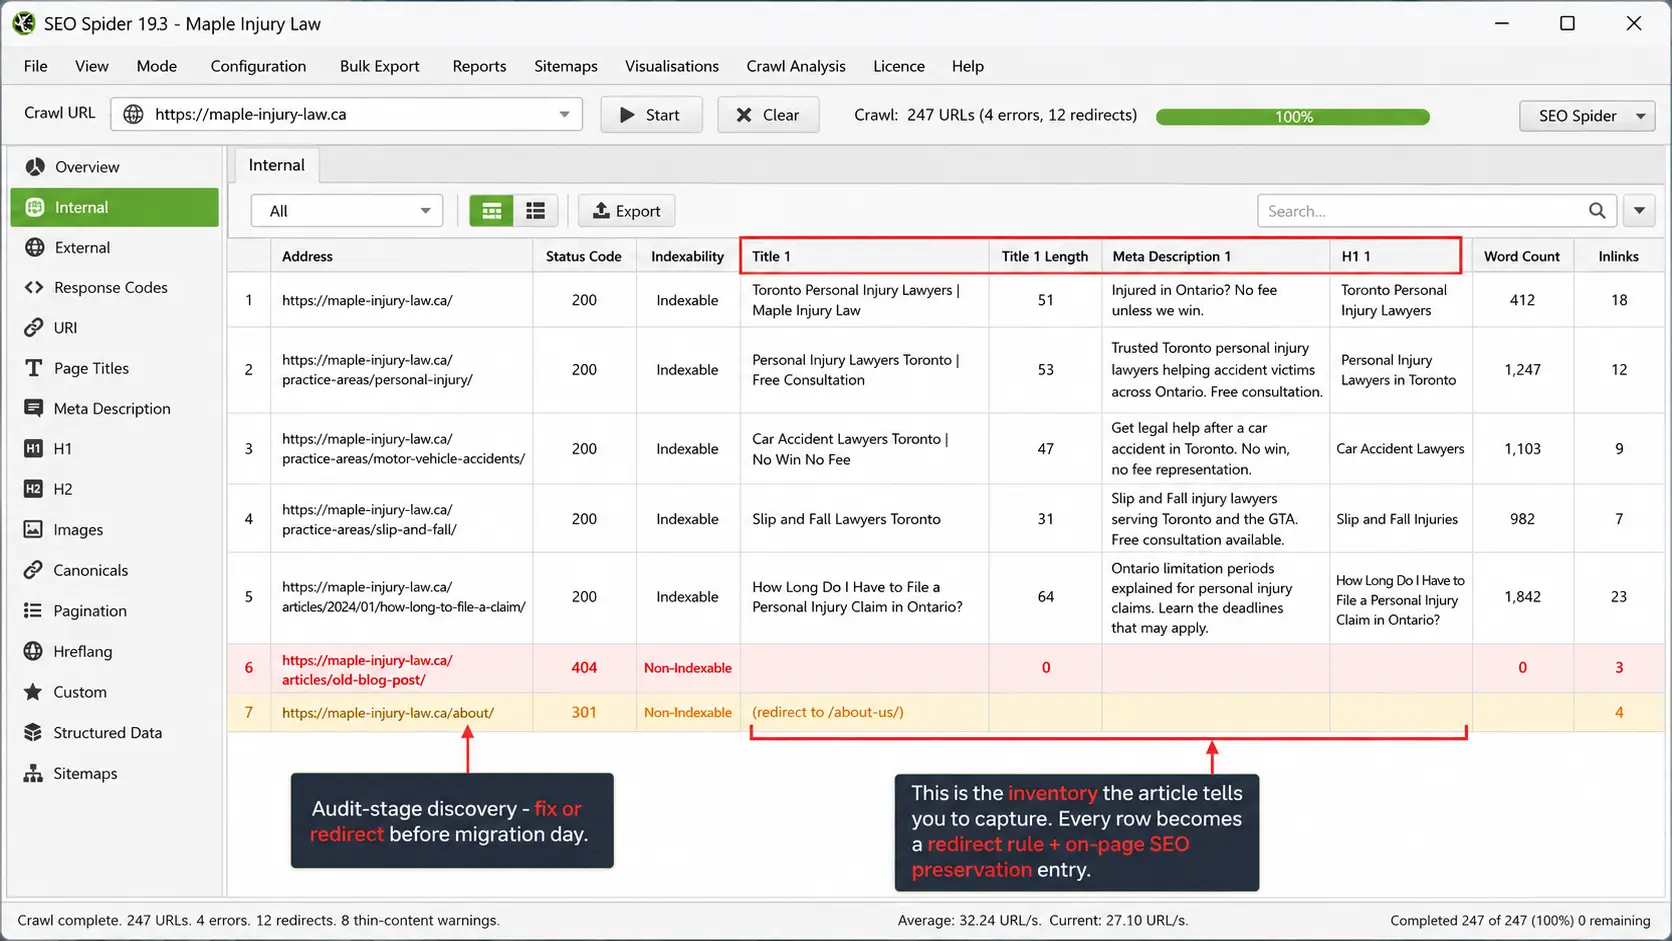This screenshot has height=941, width=1672.
Task: Sort by Title 1 Length column header
Action: click(x=1045, y=256)
